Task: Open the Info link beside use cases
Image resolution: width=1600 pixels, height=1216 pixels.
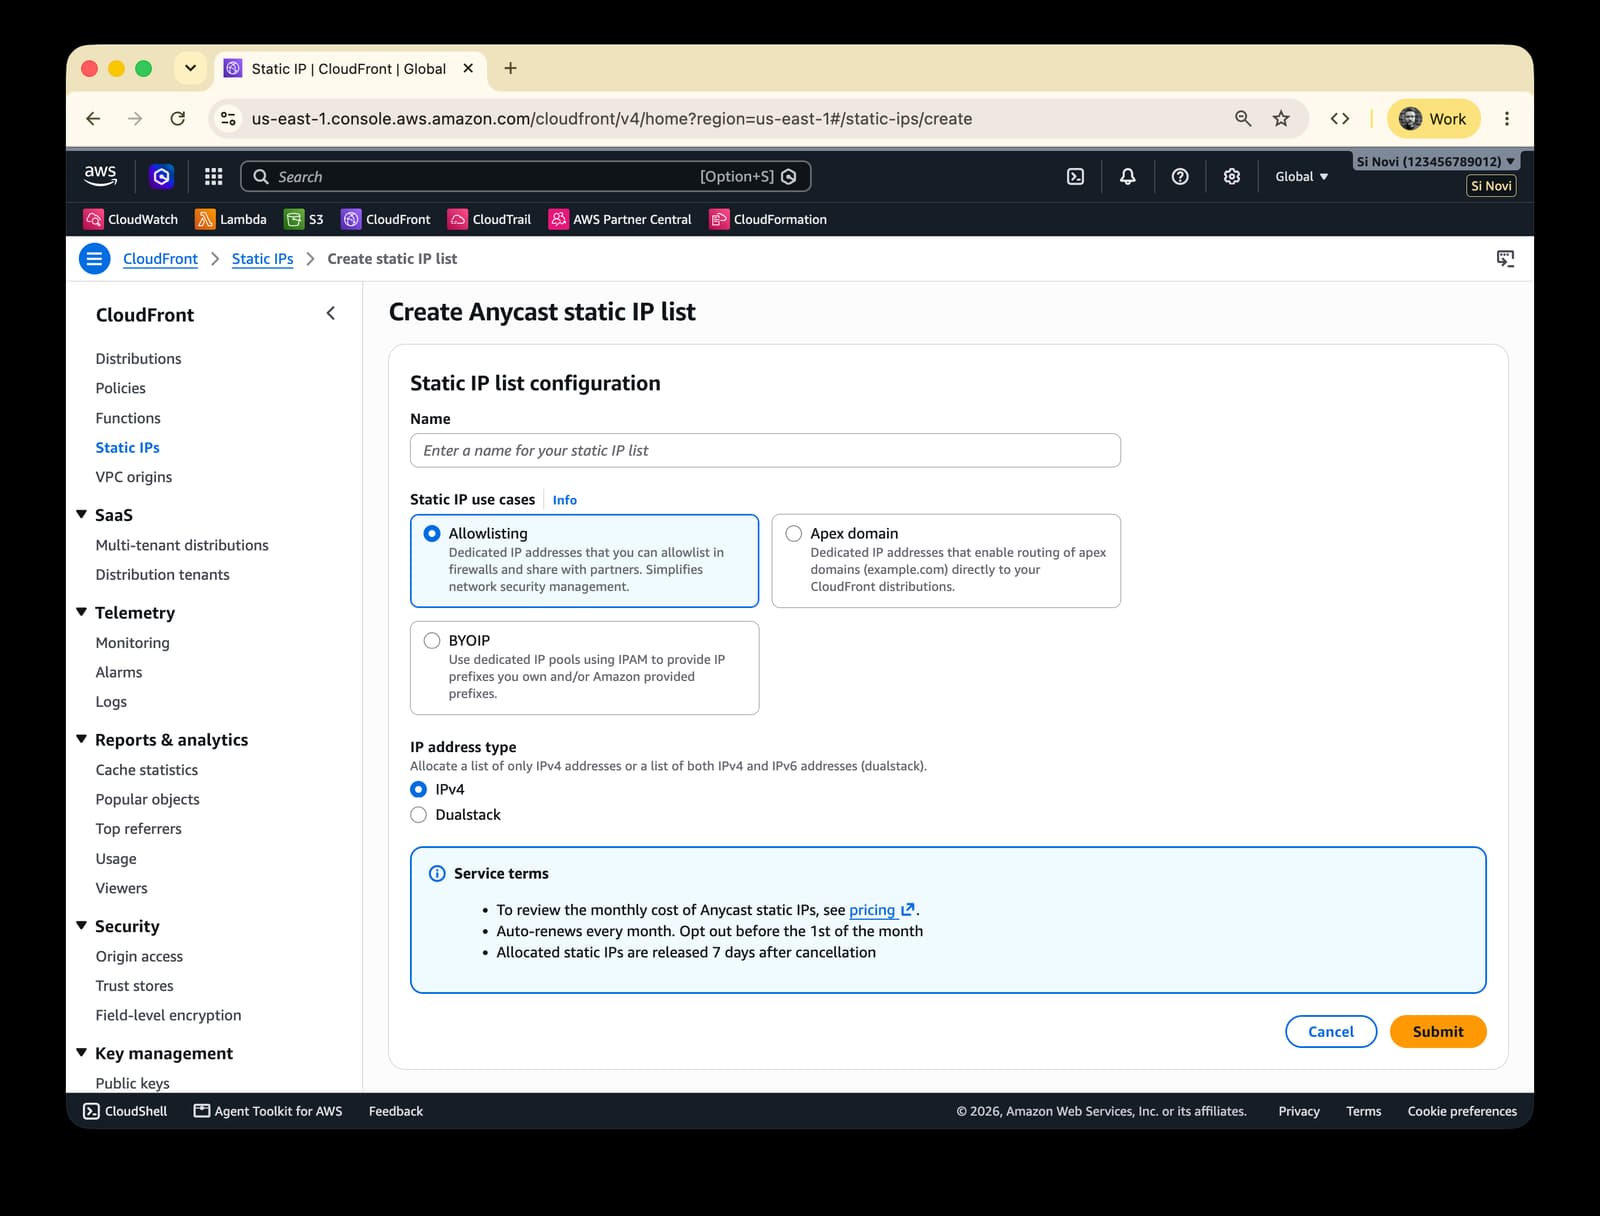Action: click(x=565, y=500)
